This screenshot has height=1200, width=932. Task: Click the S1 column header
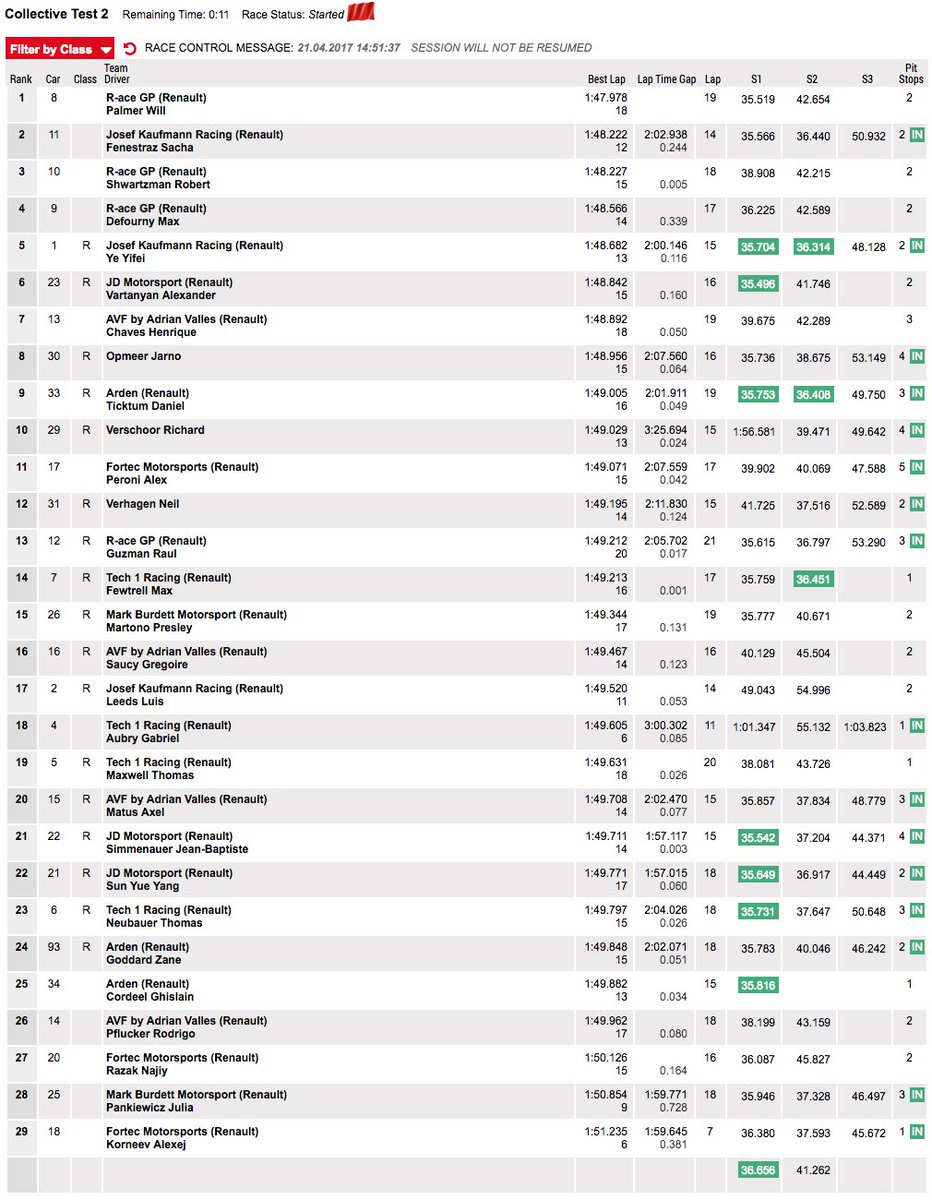click(757, 79)
